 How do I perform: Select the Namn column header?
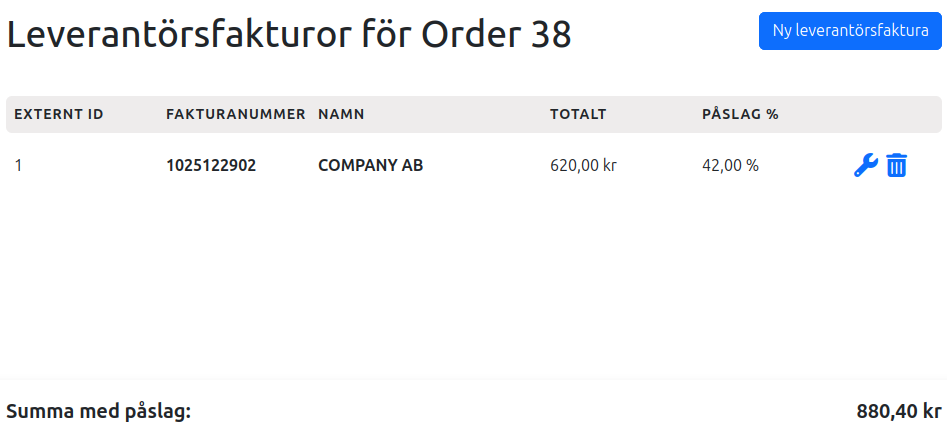pos(341,114)
